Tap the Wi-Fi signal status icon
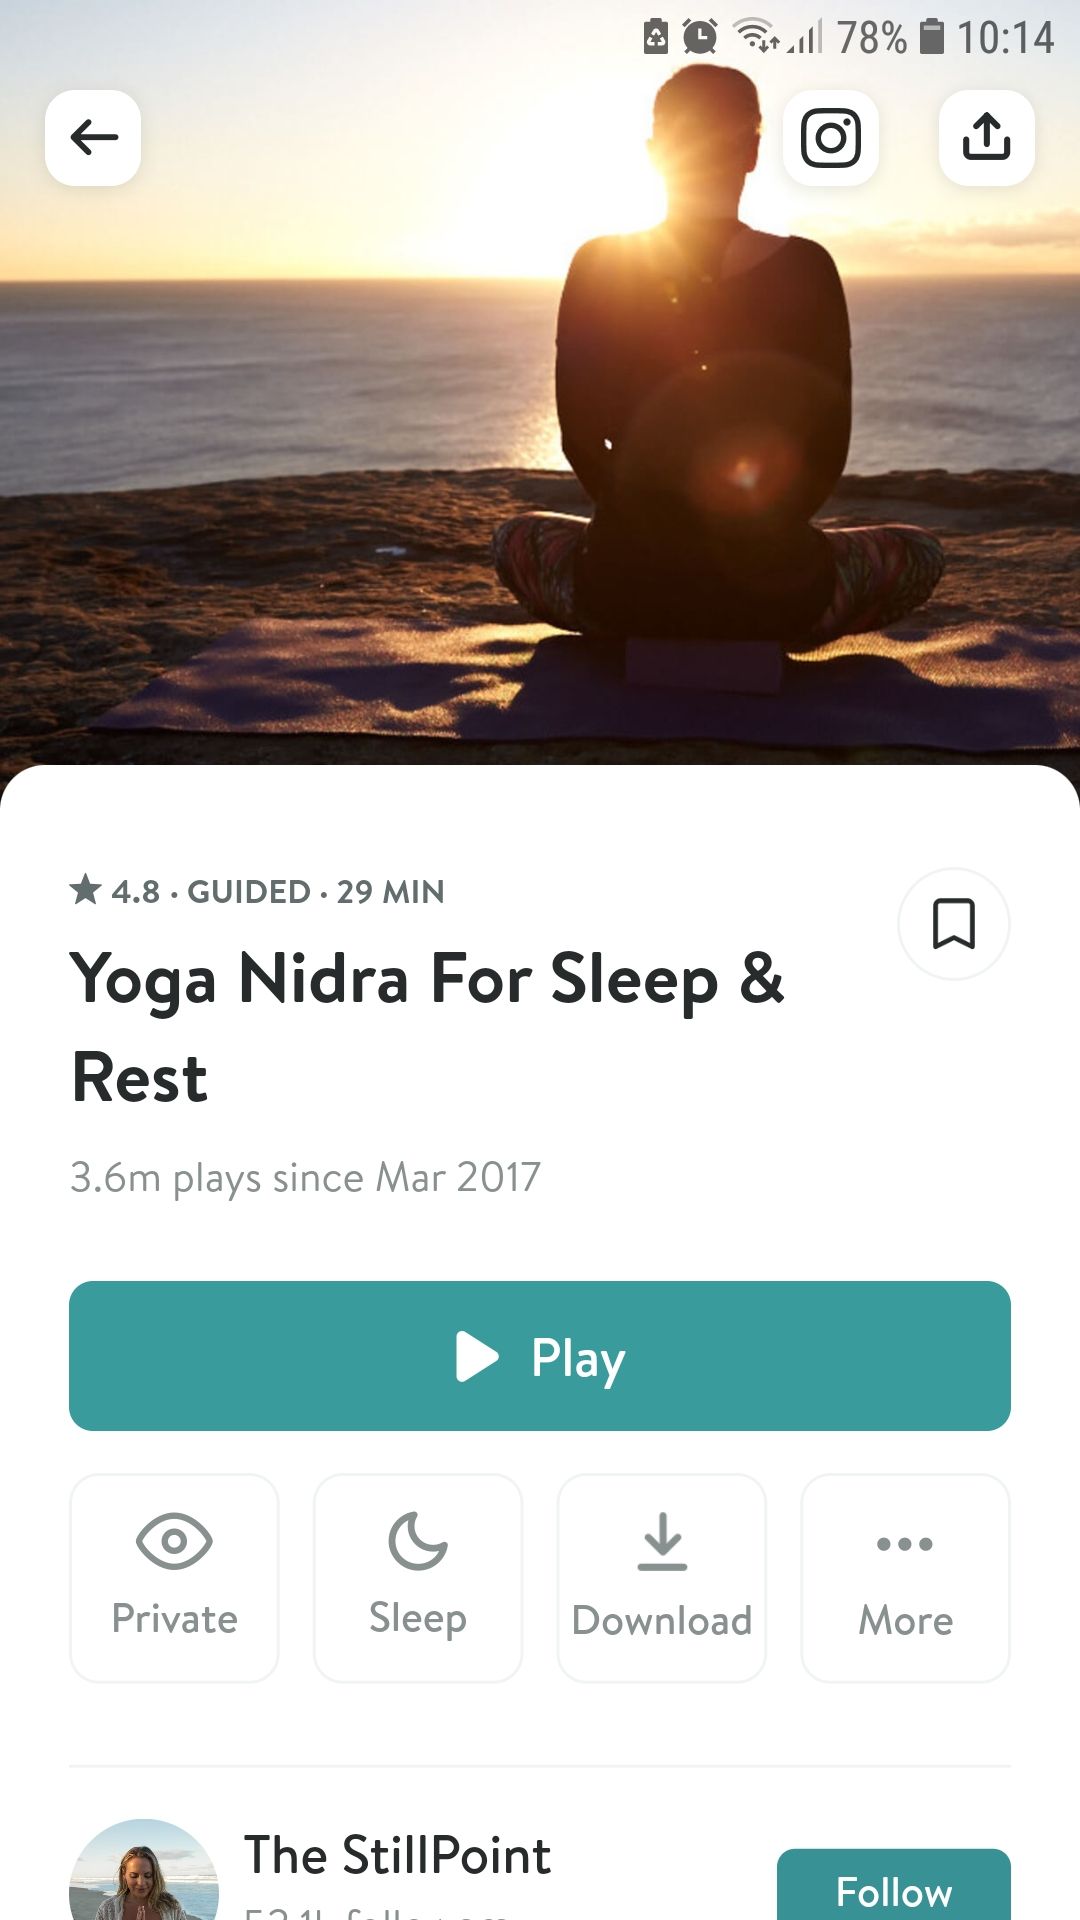1080x1920 pixels. pyautogui.click(x=757, y=37)
